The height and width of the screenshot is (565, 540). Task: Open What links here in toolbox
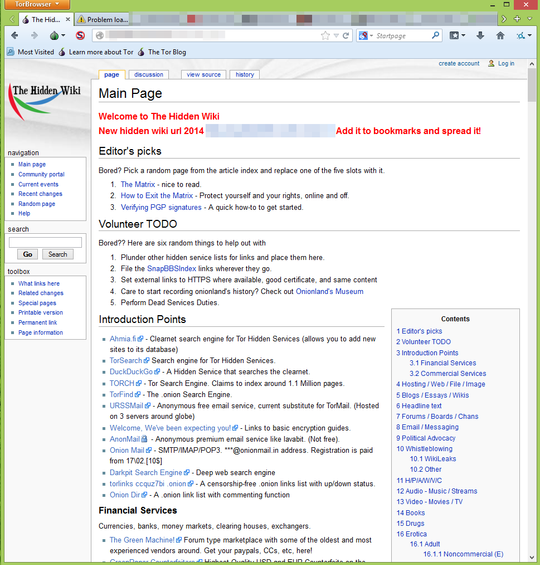click(39, 284)
